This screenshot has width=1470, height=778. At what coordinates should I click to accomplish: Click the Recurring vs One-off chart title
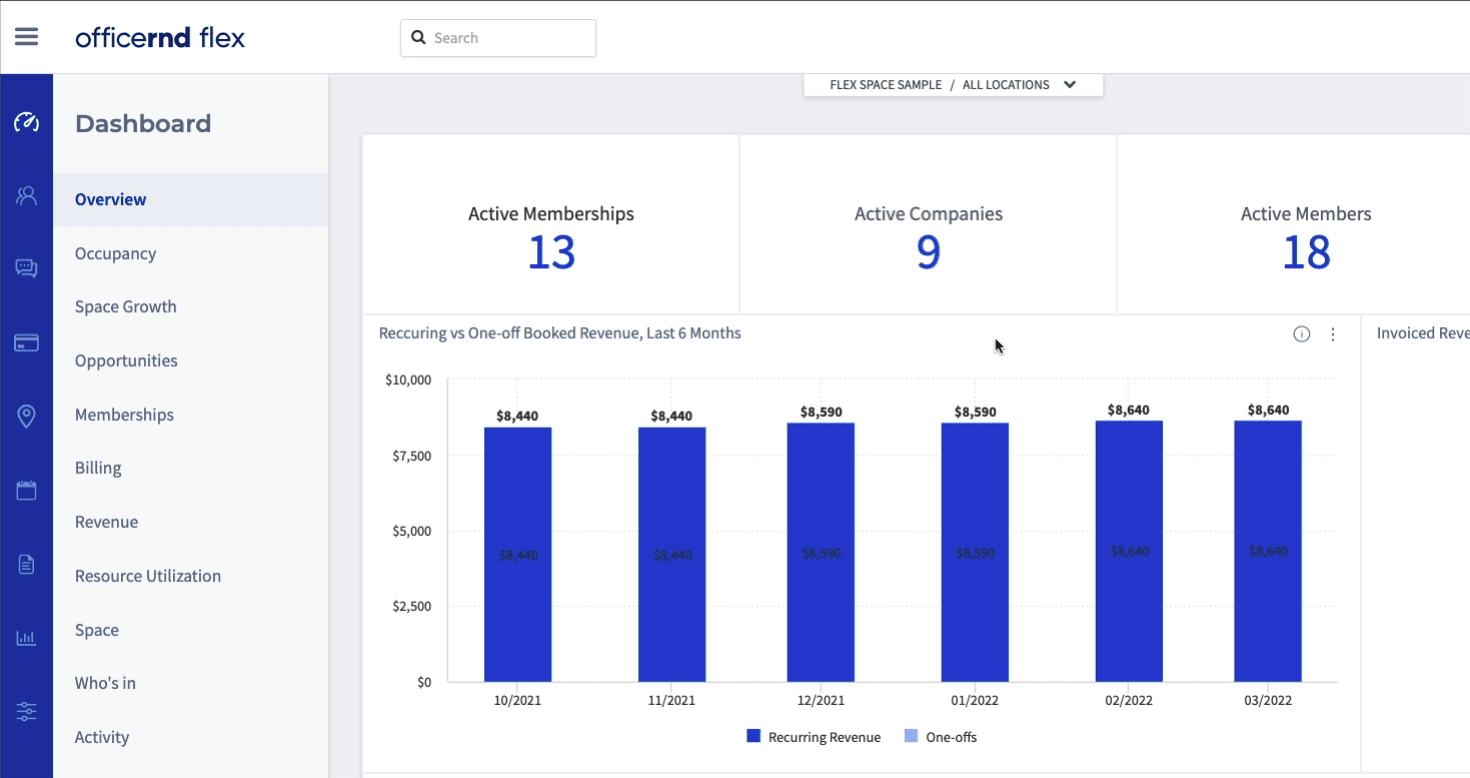click(560, 333)
